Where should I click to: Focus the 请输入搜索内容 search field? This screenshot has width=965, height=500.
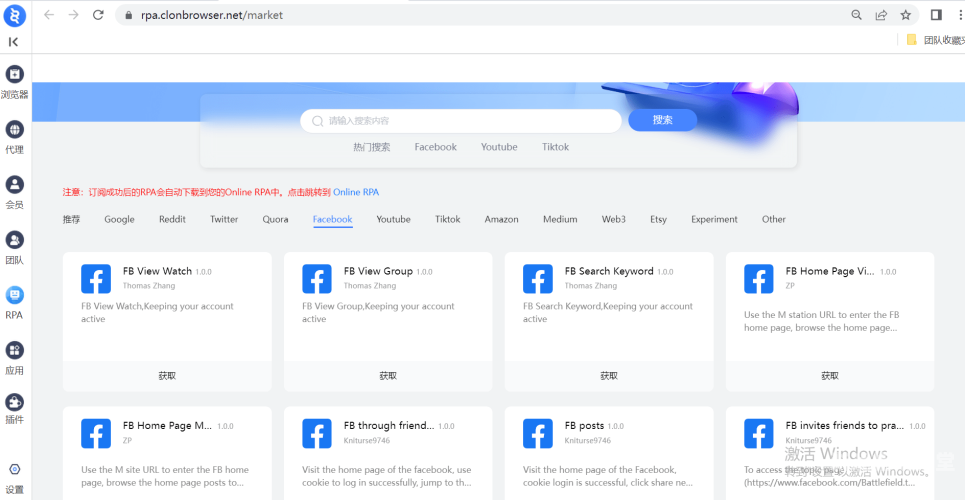click(x=461, y=121)
